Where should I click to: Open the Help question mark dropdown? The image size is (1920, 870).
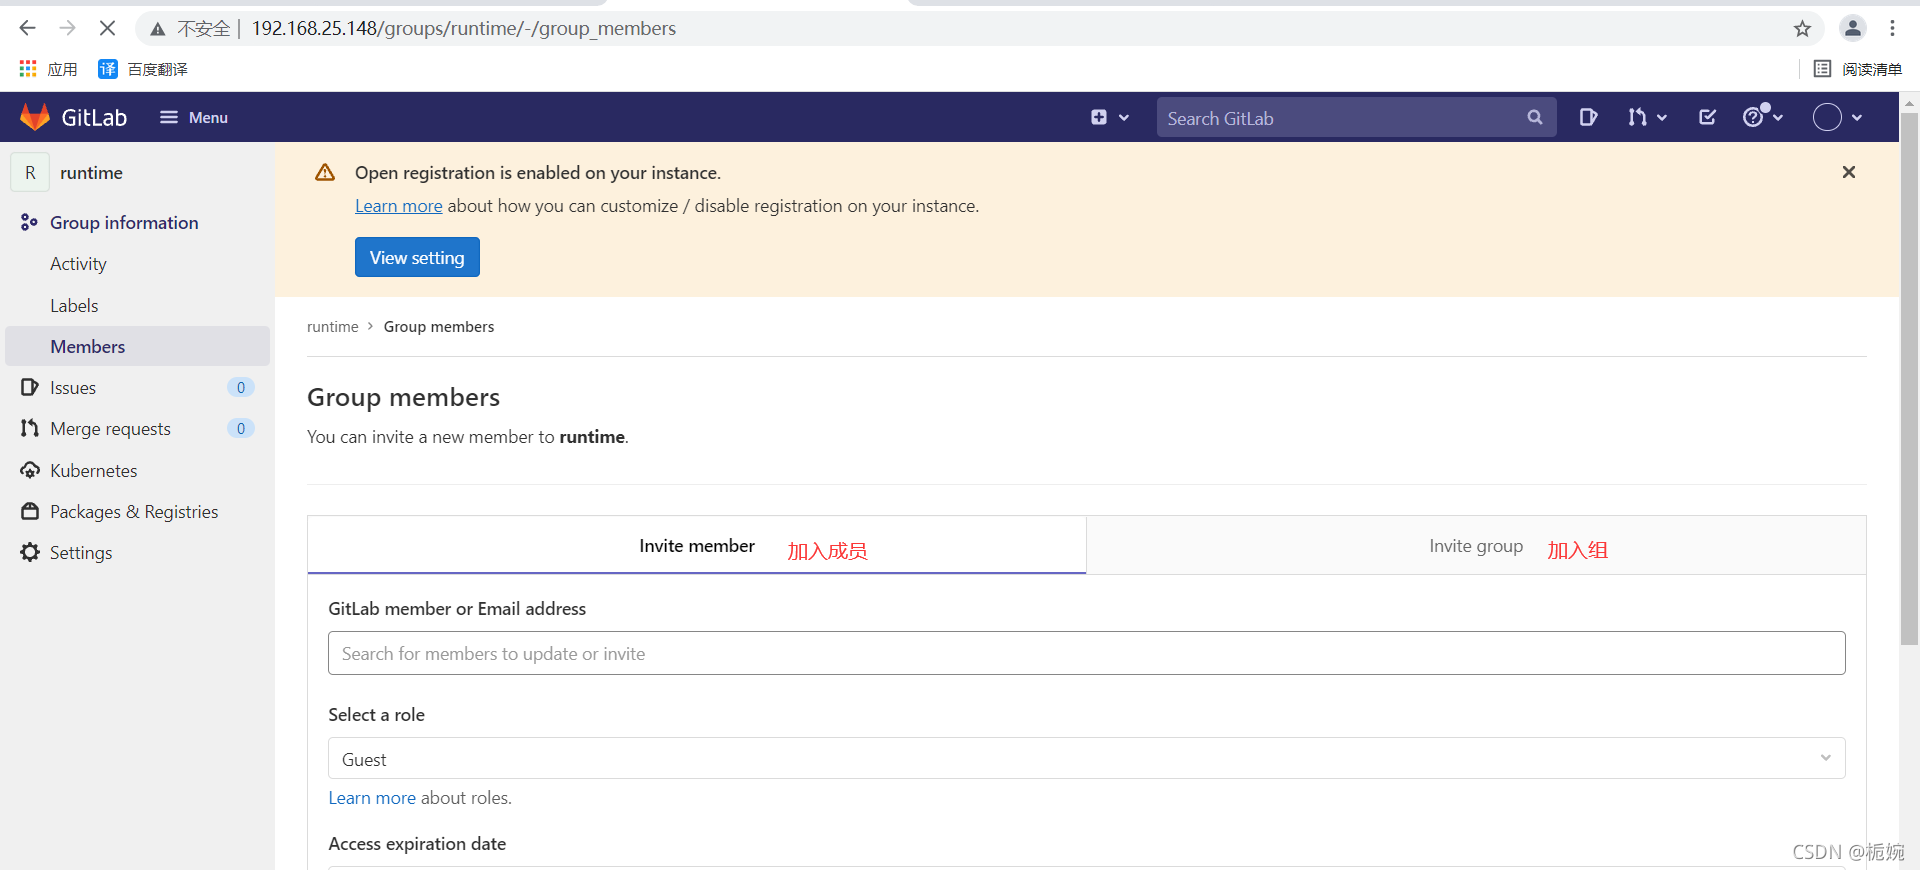pos(1762,117)
